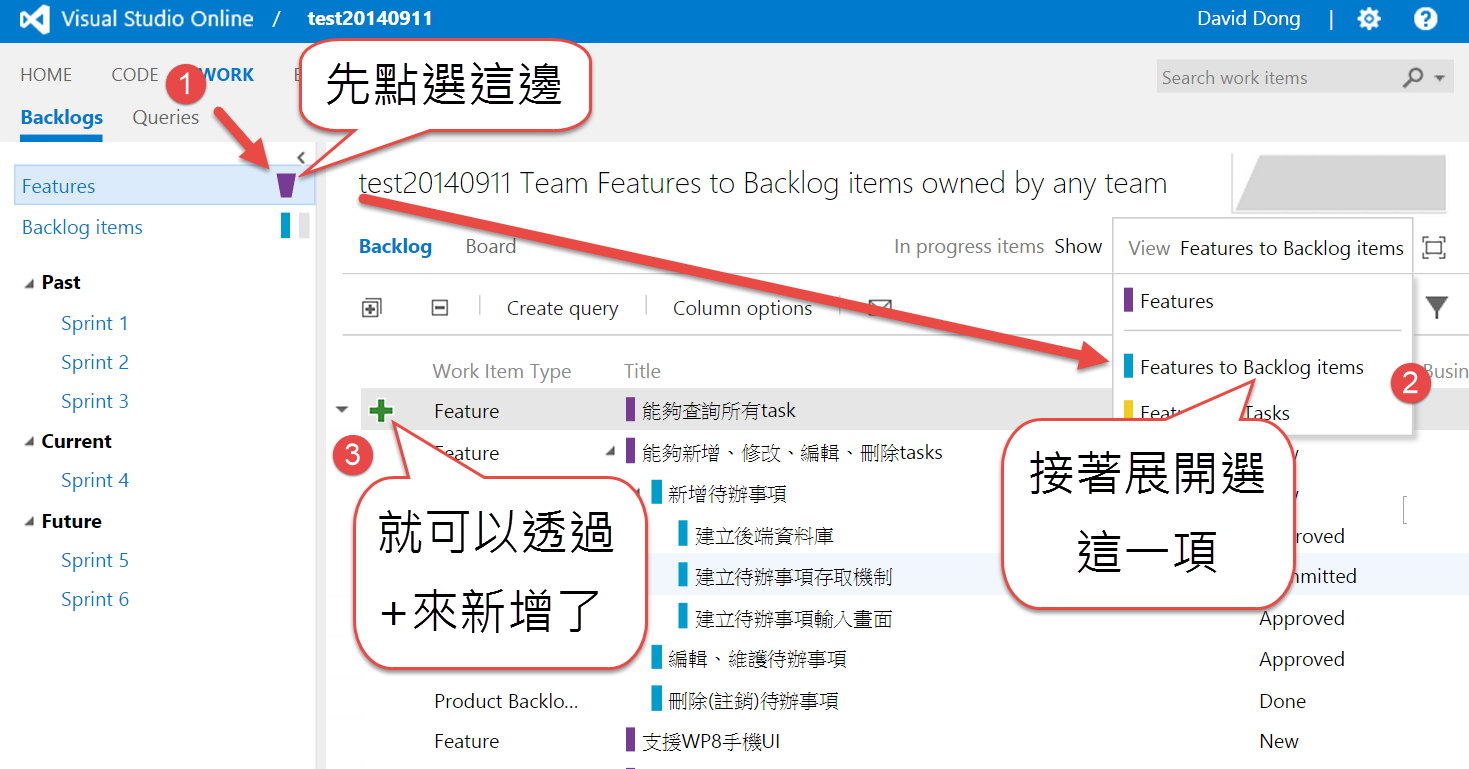Open the View Features to Backlog items dropdown

coord(1265,248)
